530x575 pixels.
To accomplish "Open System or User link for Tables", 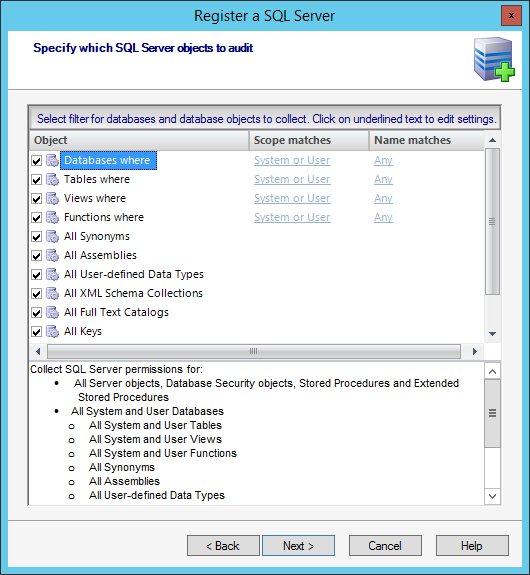I will (x=292, y=179).
